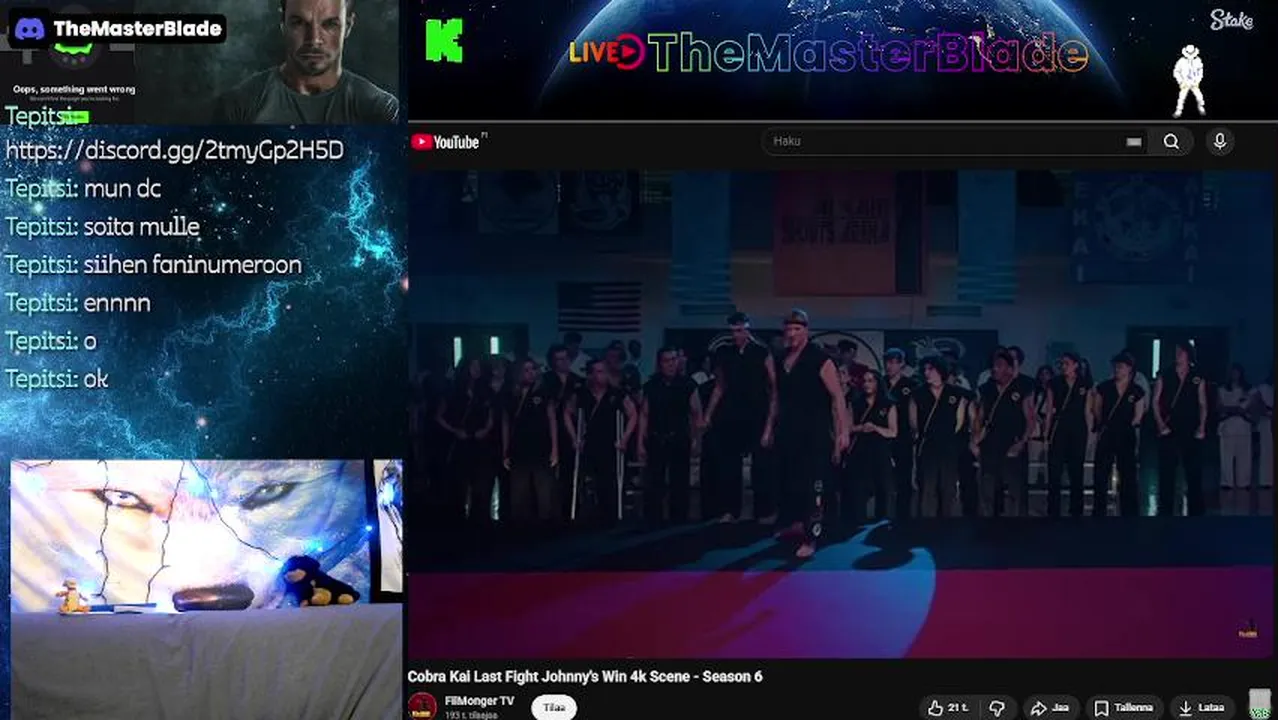Like the video with thumbs-up
Image resolution: width=1278 pixels, height=720 pixels.
[x=947, y=707]
